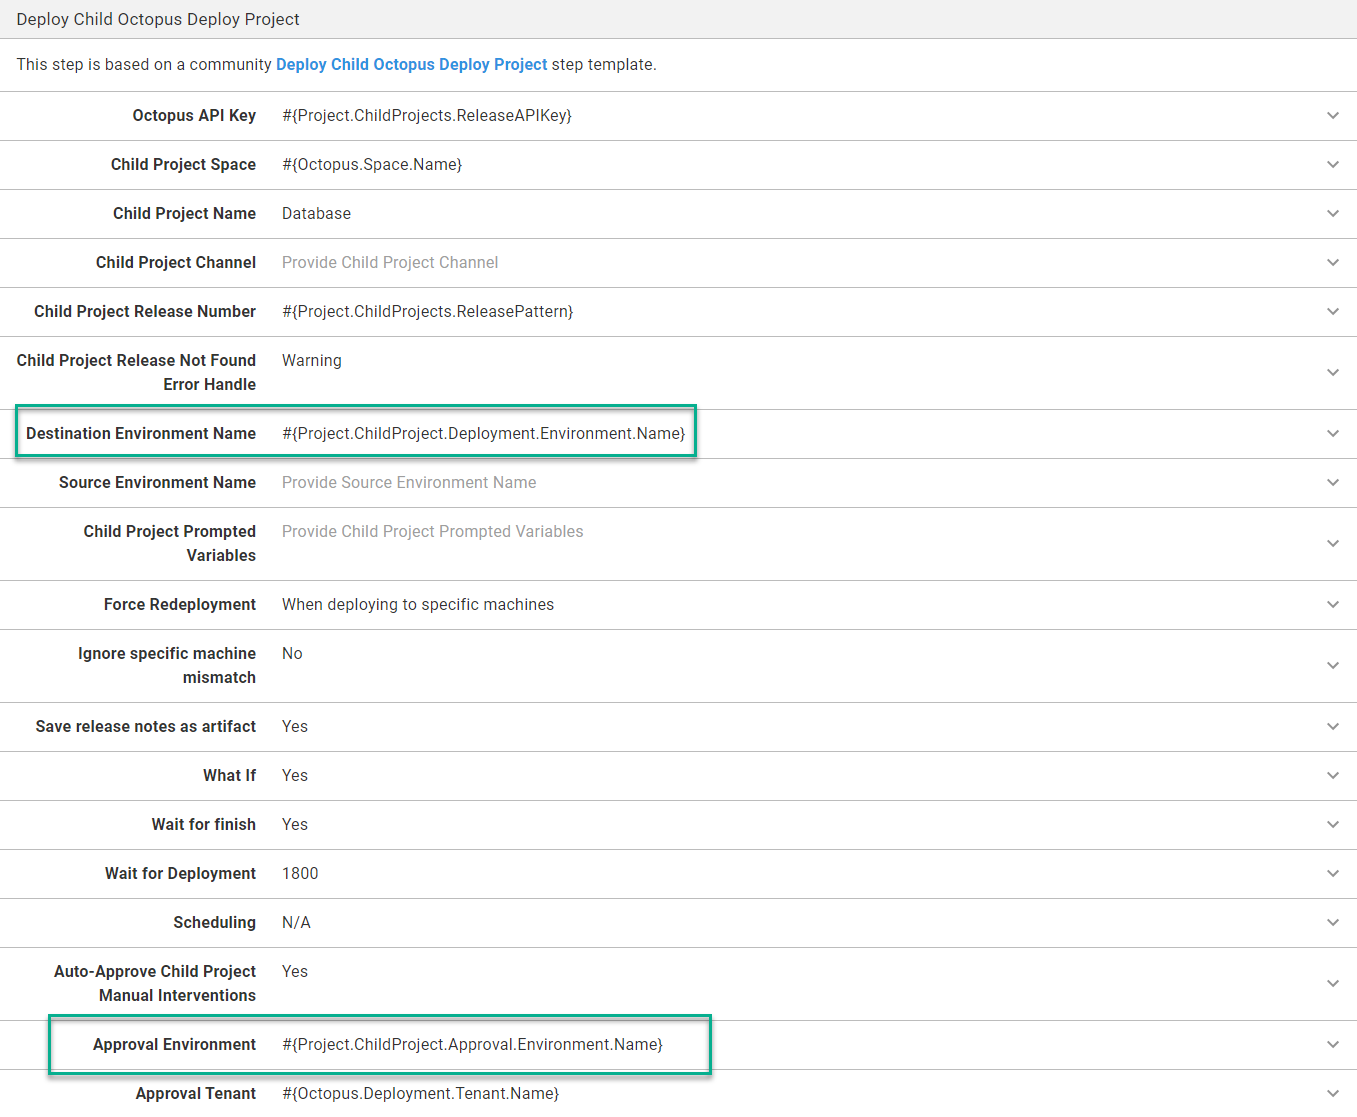
Task: Expand the Scheduling row
Action: (1333, 922)
